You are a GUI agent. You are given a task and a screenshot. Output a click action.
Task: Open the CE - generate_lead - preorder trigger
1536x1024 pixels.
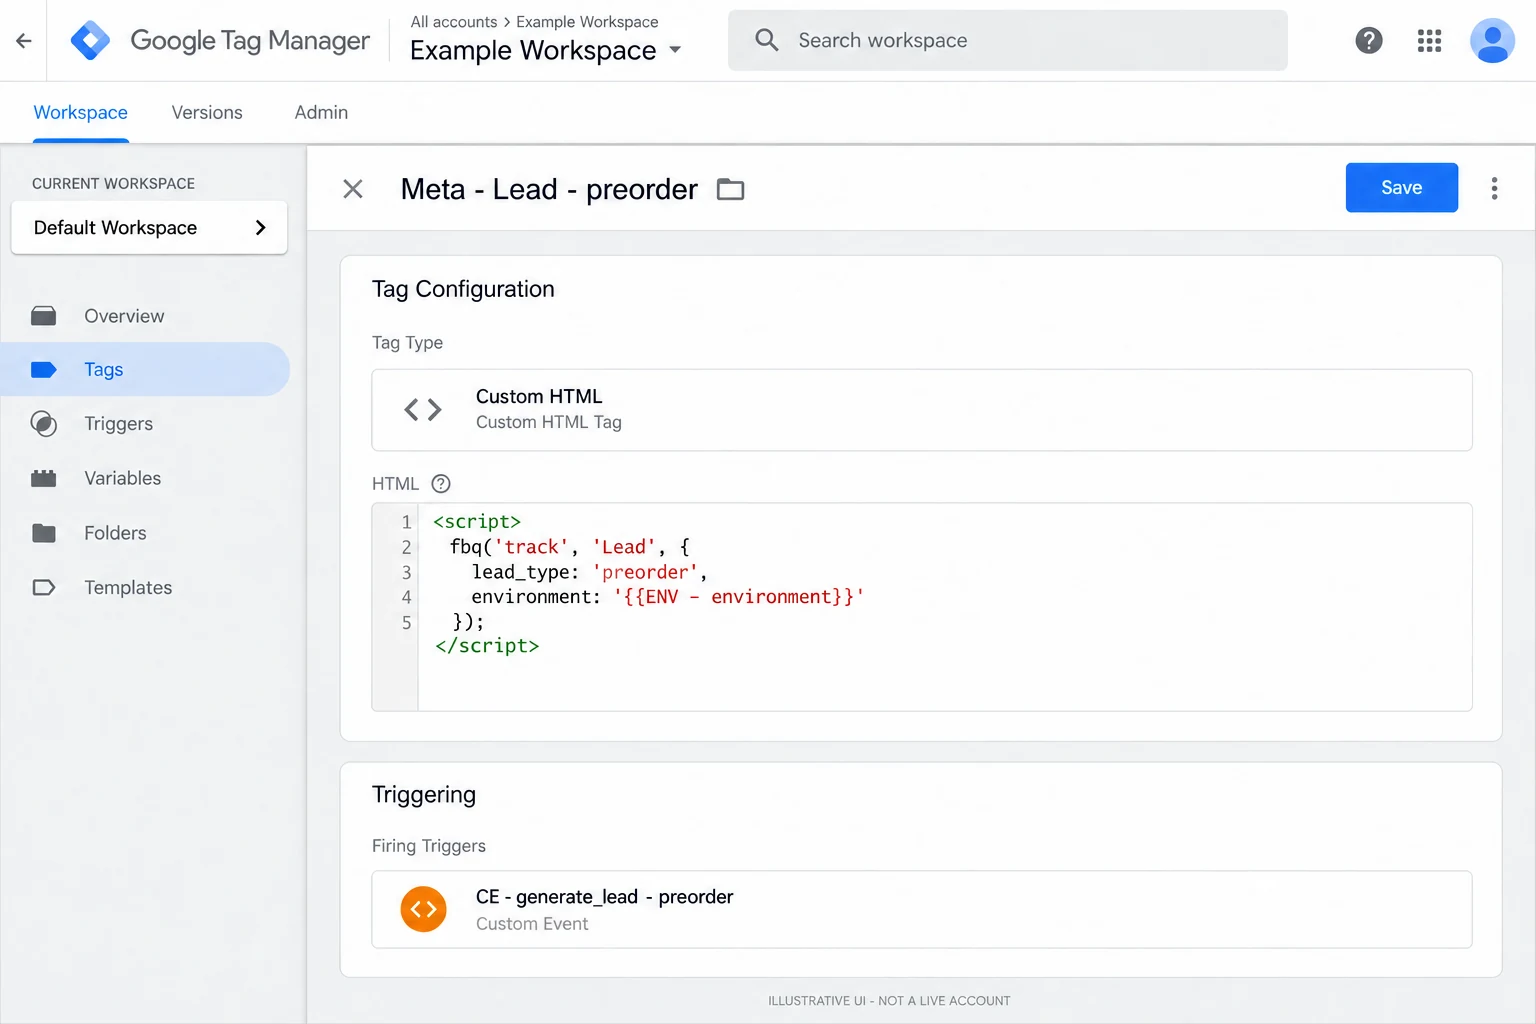click(922, 909)
